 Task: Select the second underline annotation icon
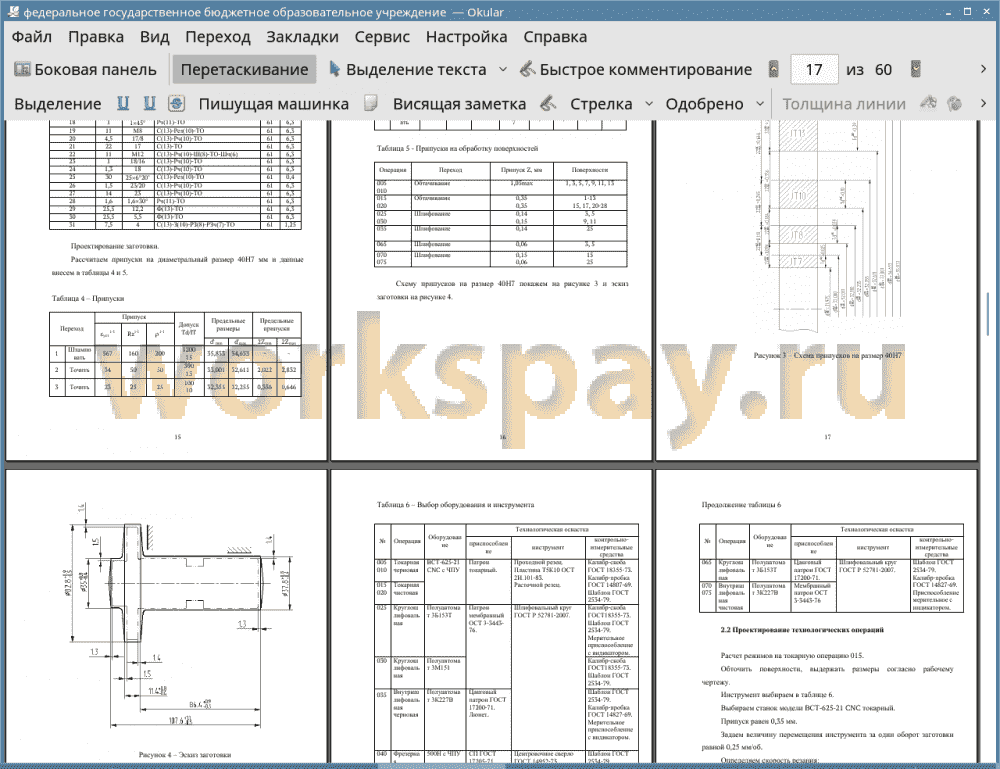(149, 103)
